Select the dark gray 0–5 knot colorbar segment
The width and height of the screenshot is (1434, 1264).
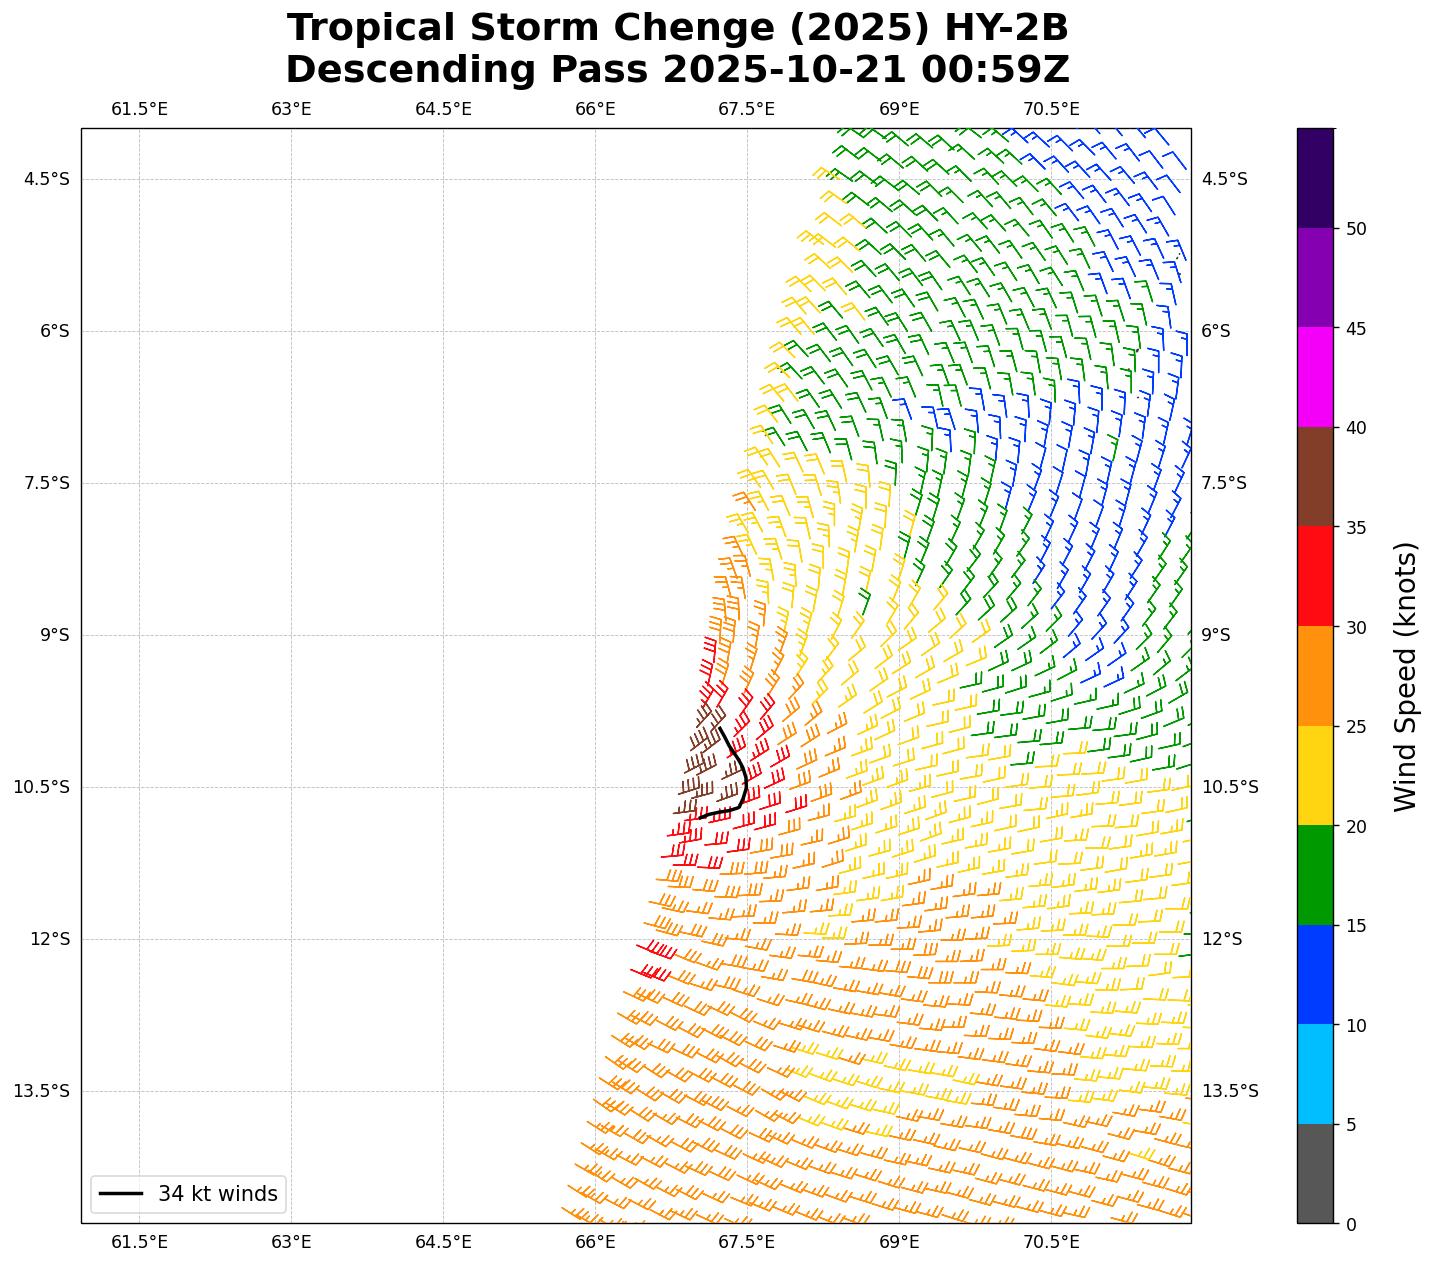click(1315, 1173)
